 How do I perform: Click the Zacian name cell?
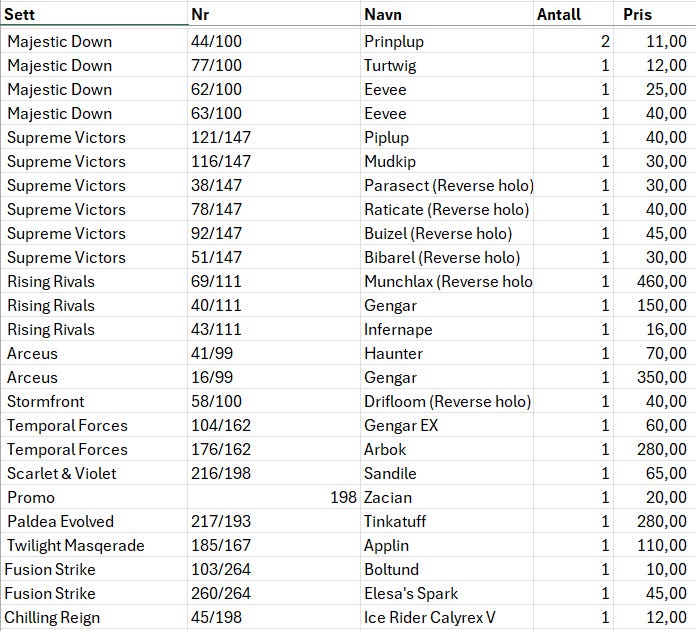[x=447, y=497]
